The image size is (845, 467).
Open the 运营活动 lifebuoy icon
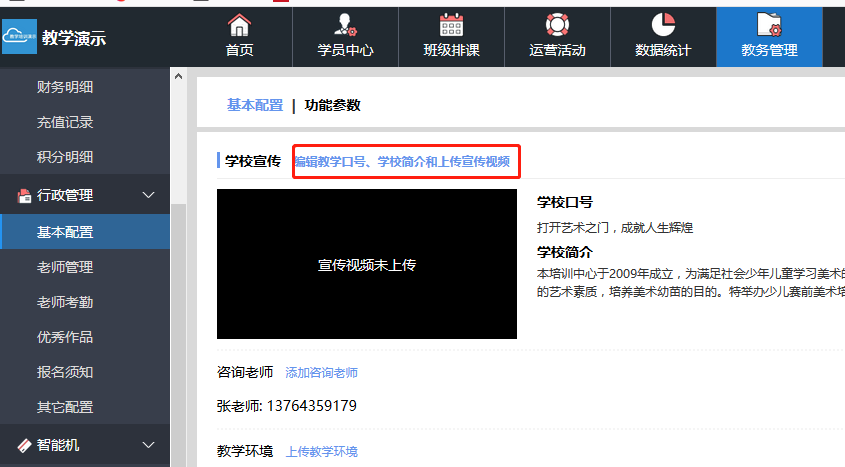[x=557, y=25]
